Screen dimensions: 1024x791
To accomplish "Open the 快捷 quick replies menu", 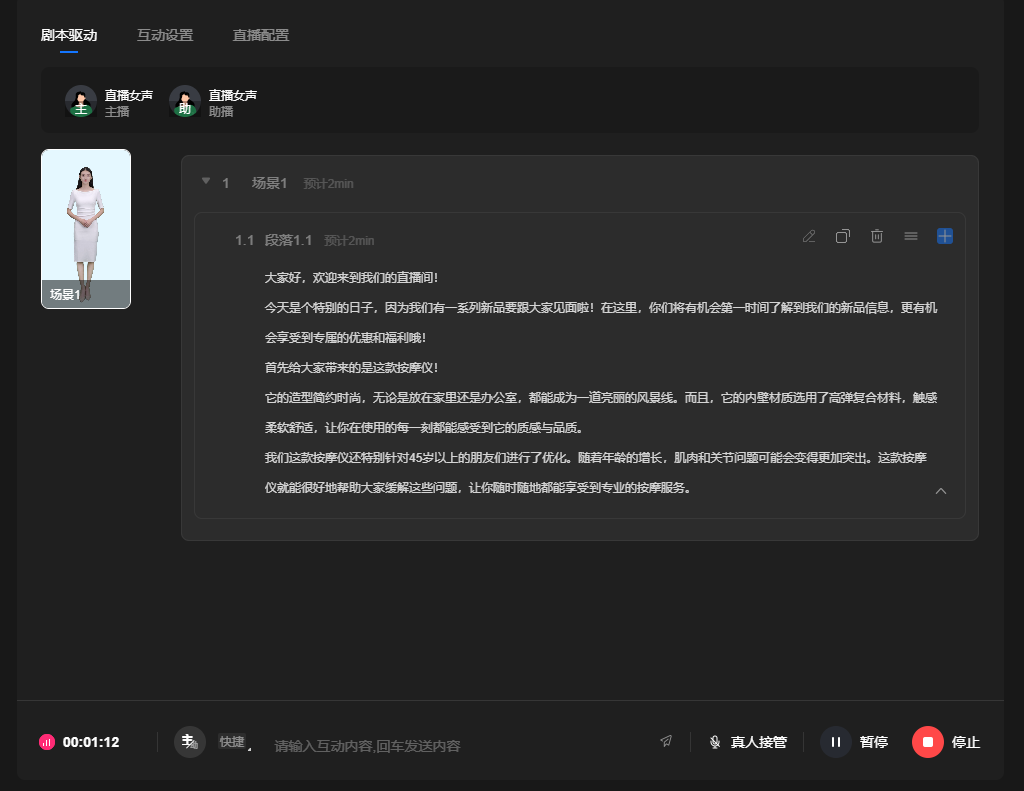I will click(233, 742).
